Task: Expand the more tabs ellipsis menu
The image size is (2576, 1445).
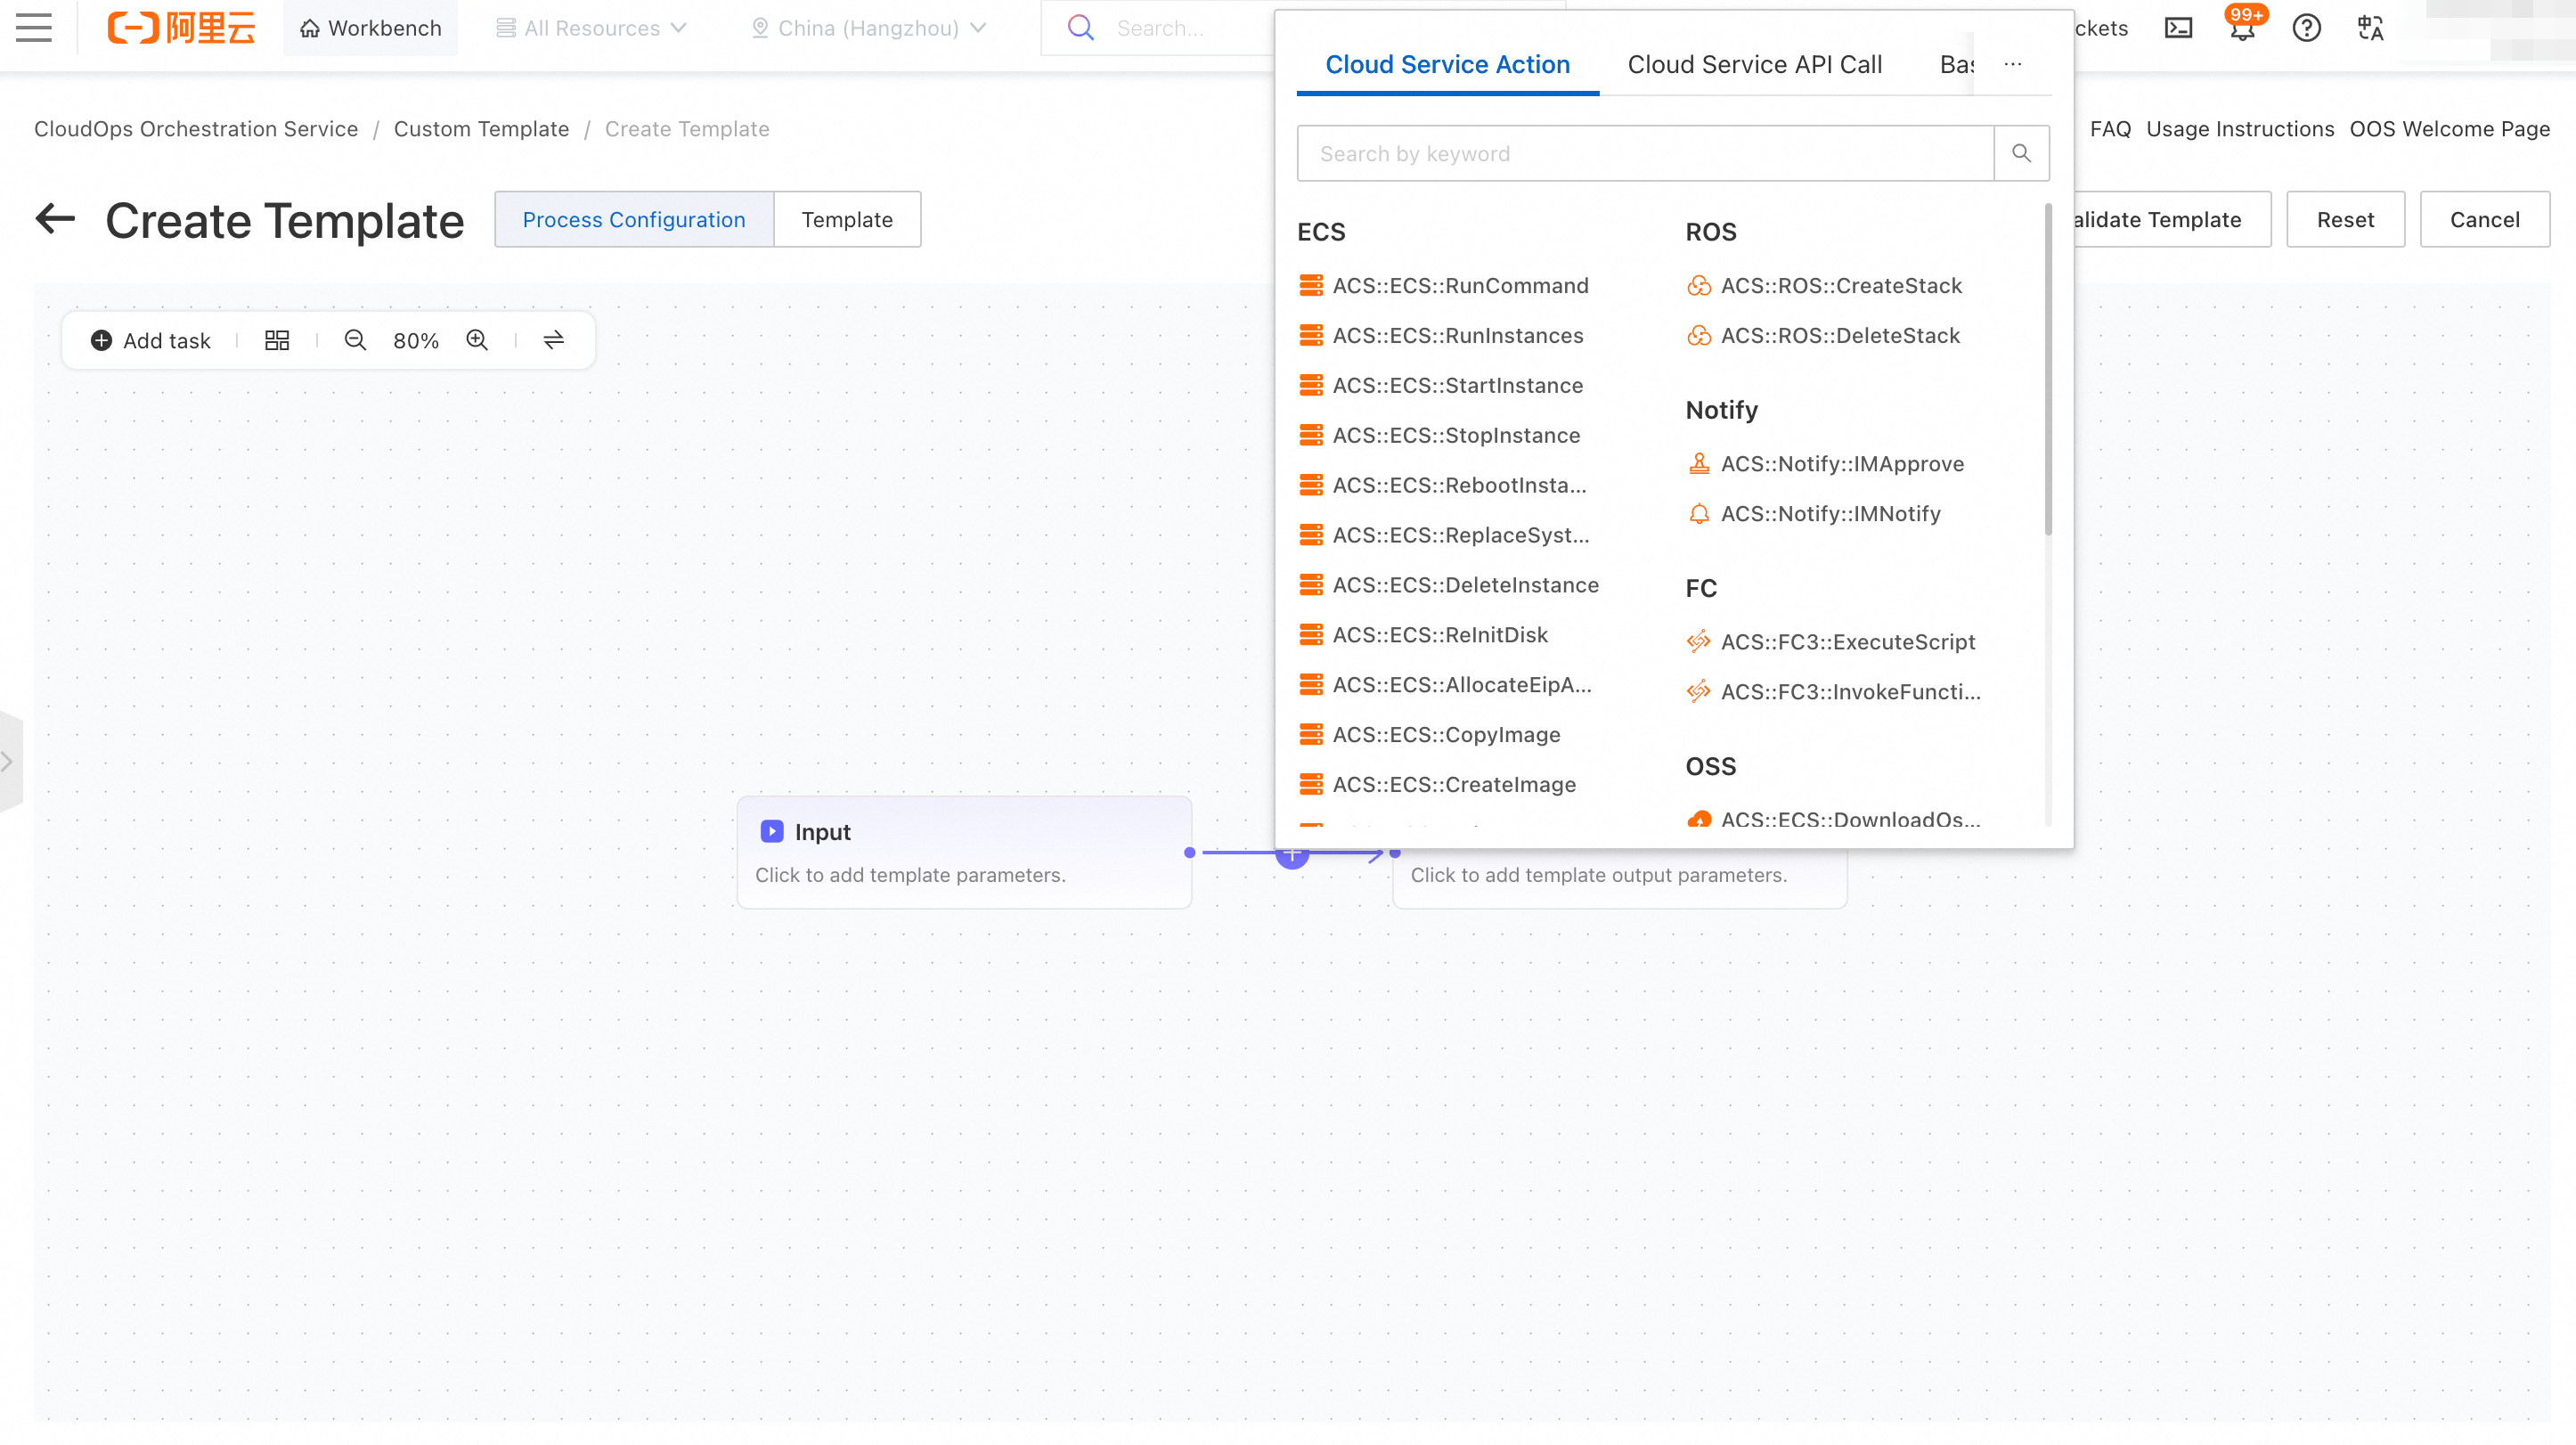Action: click(x=2013, y=64)
